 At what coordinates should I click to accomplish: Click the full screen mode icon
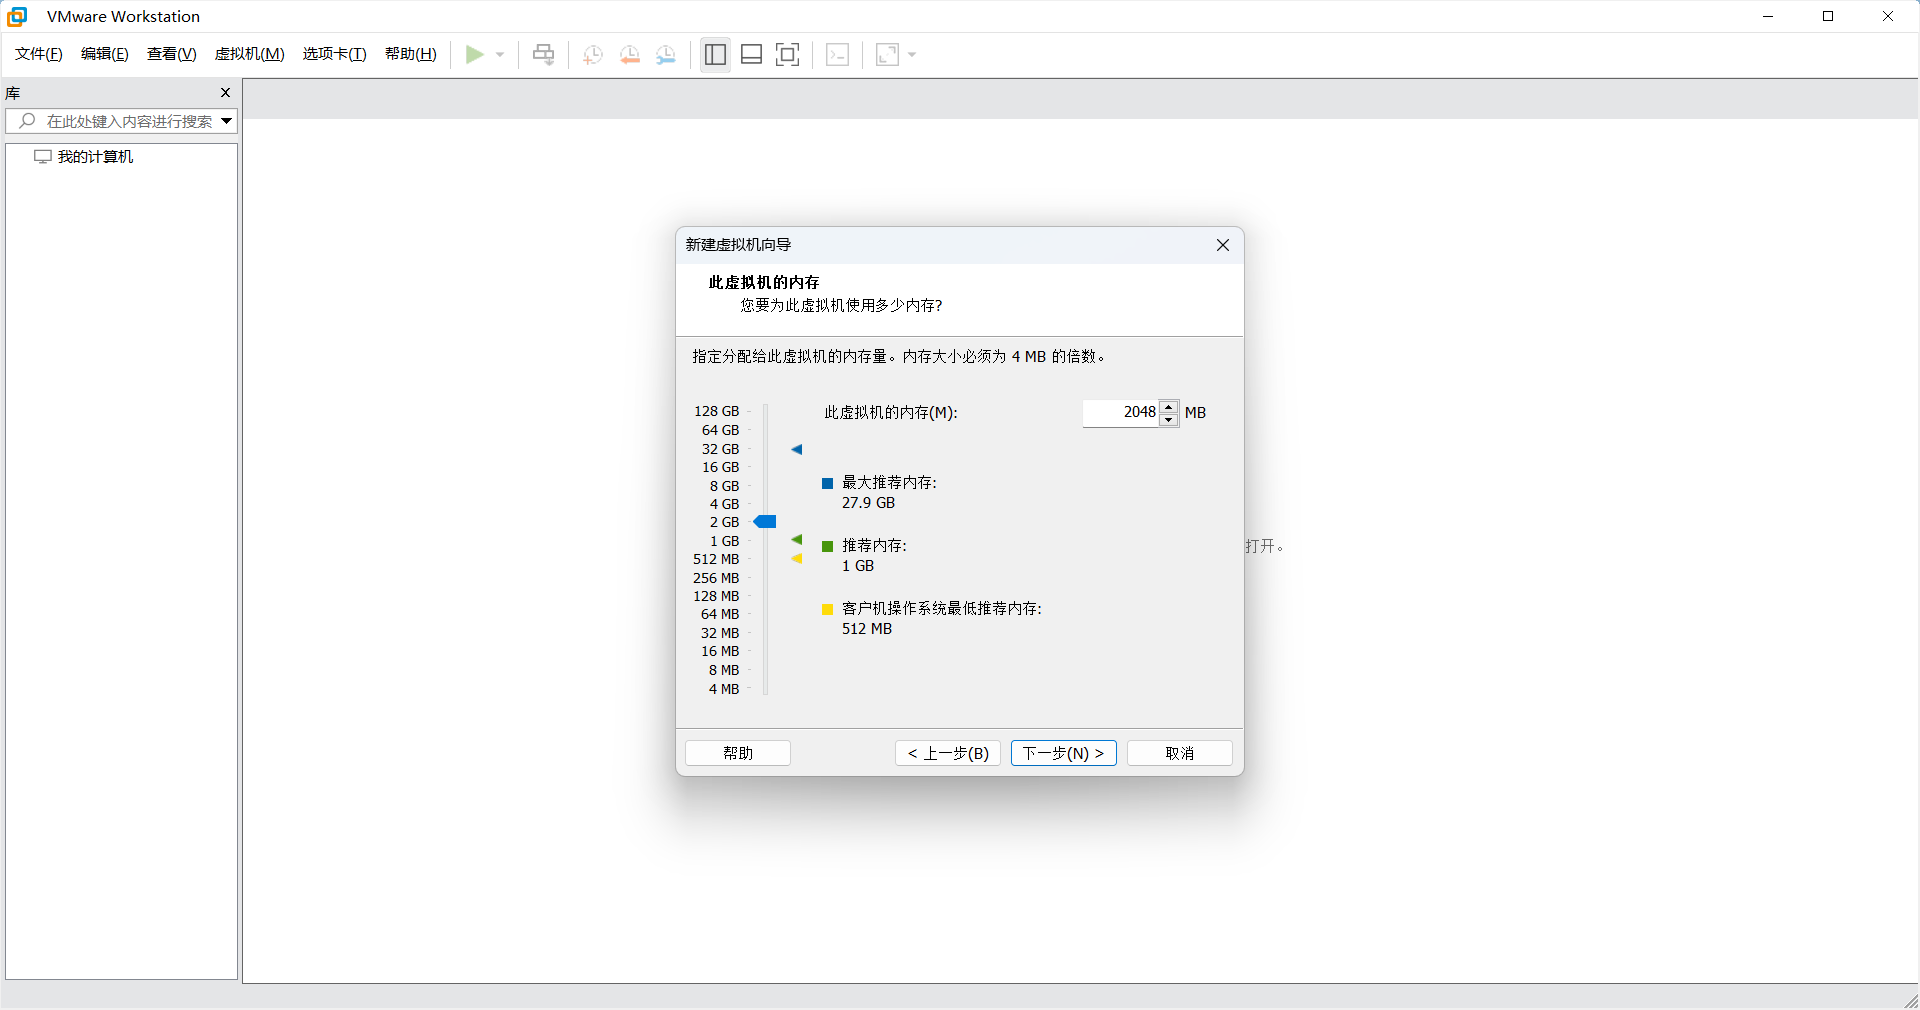click(x=788, y=54)
